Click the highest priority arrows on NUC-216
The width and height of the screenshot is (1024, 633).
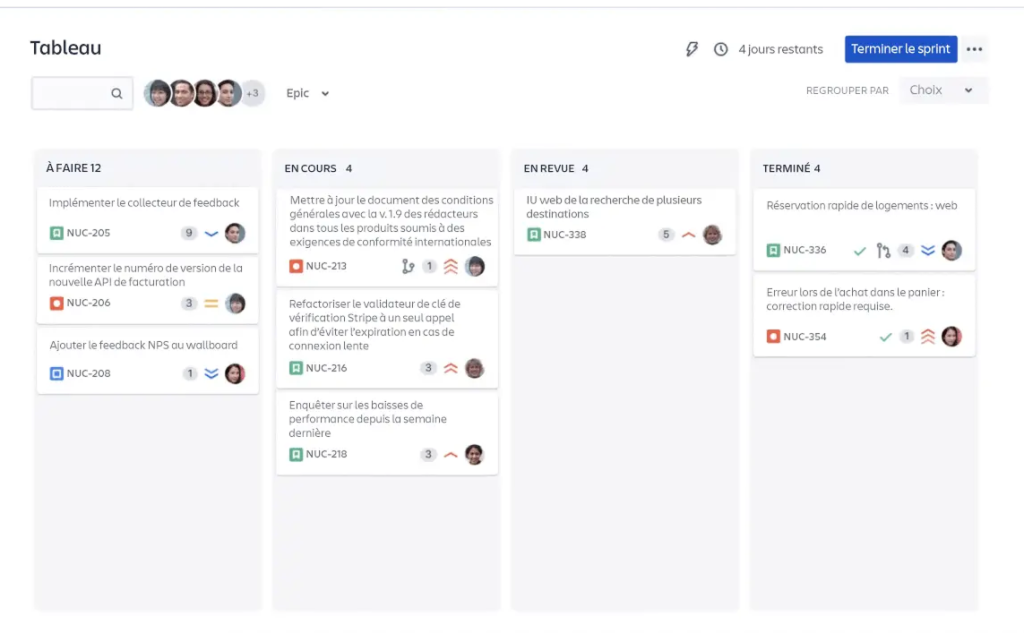(x=450, y=368)
